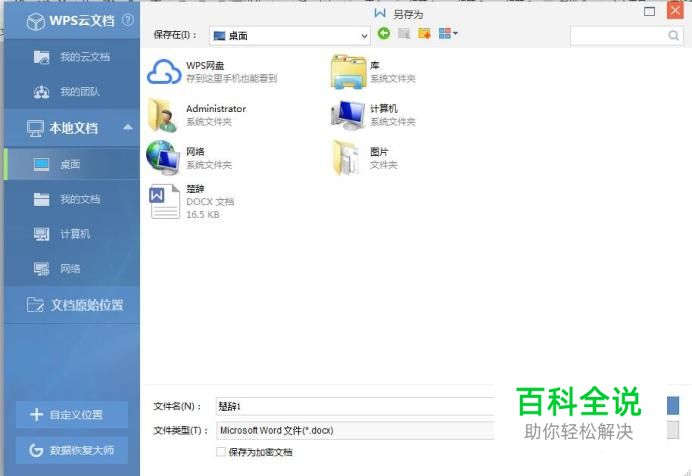Open the 文件类型 dropdown
The height and width of the screenshot is (476, 692).
355,430
